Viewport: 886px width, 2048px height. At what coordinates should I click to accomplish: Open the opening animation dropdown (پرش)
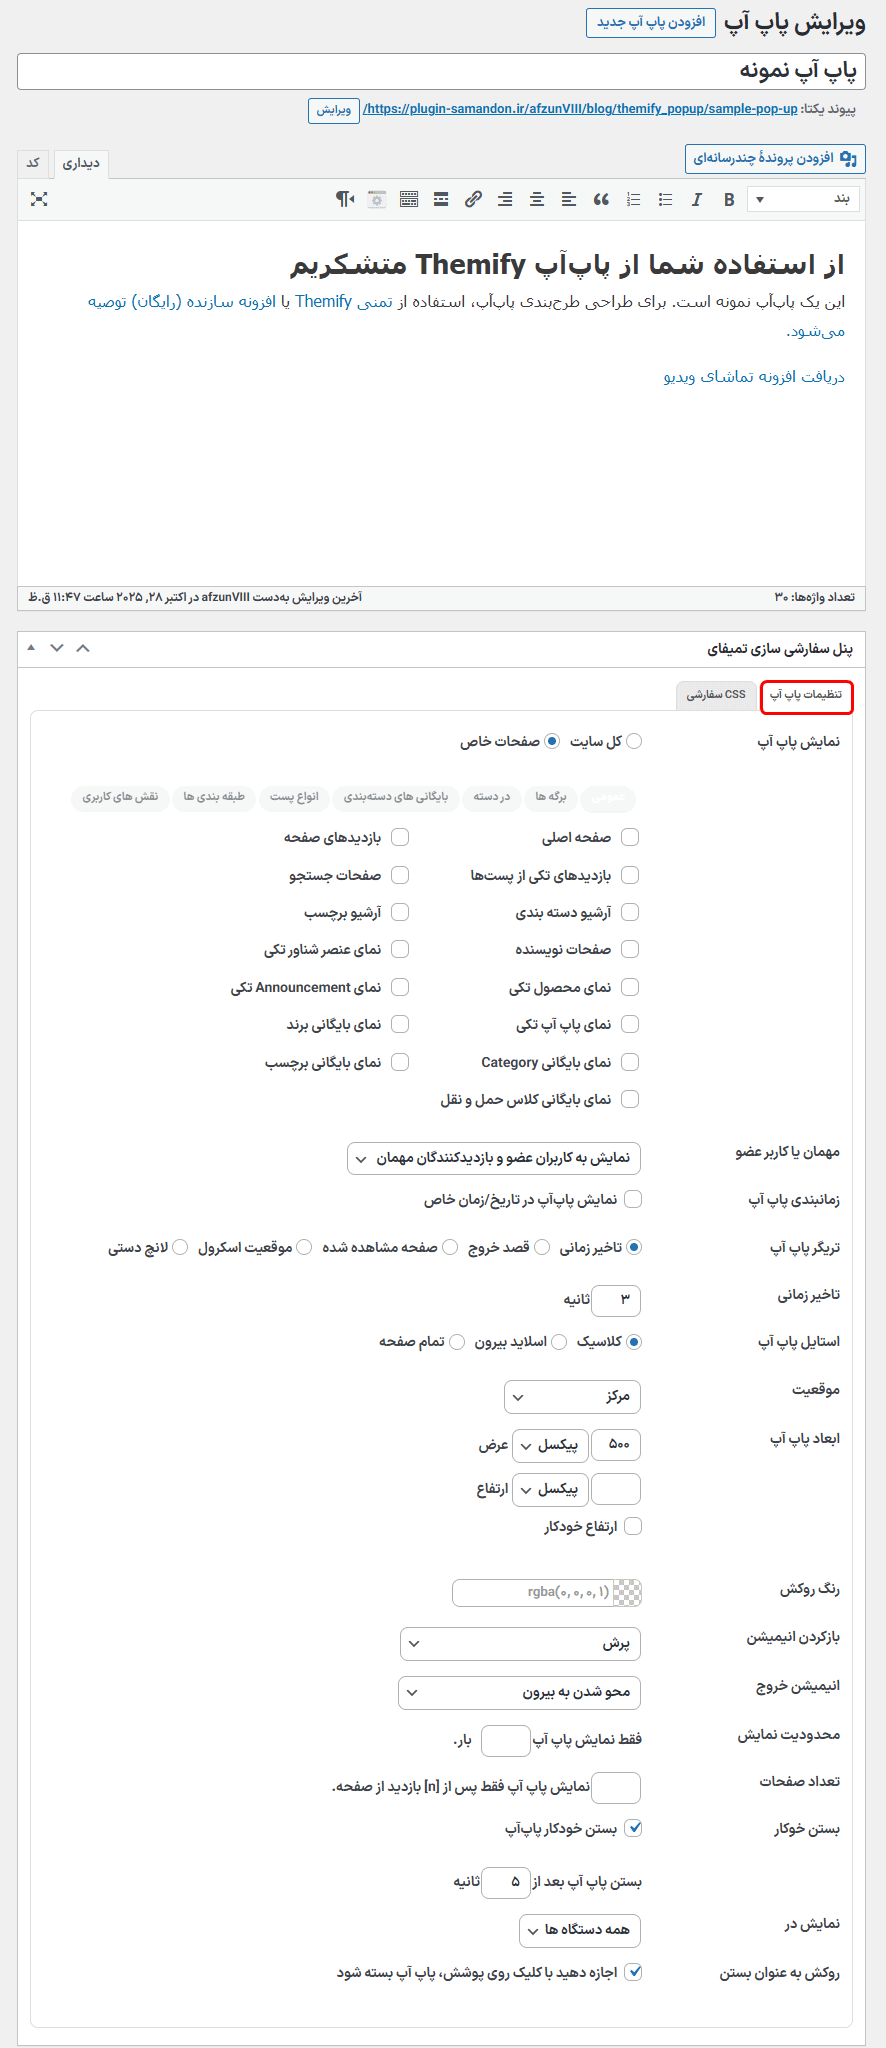click(x=521, y=1644)
